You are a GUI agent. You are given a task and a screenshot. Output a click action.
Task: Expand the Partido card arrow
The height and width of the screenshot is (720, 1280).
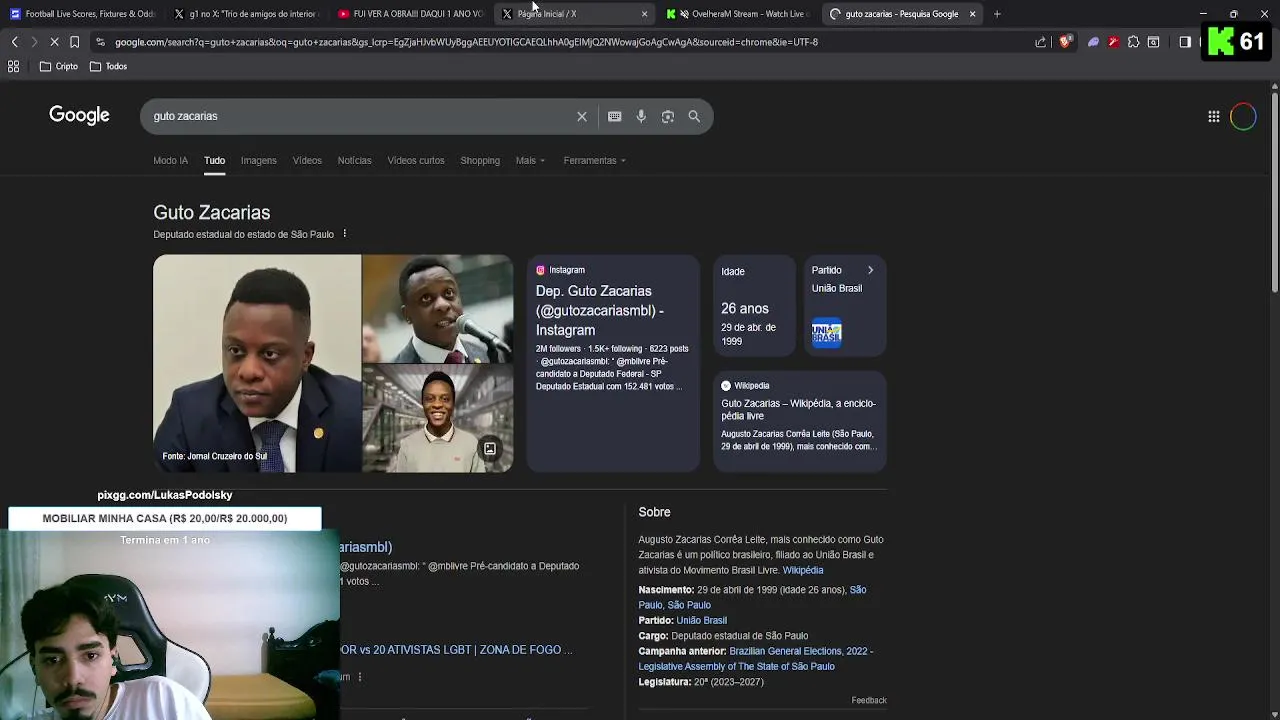(870, 270)
